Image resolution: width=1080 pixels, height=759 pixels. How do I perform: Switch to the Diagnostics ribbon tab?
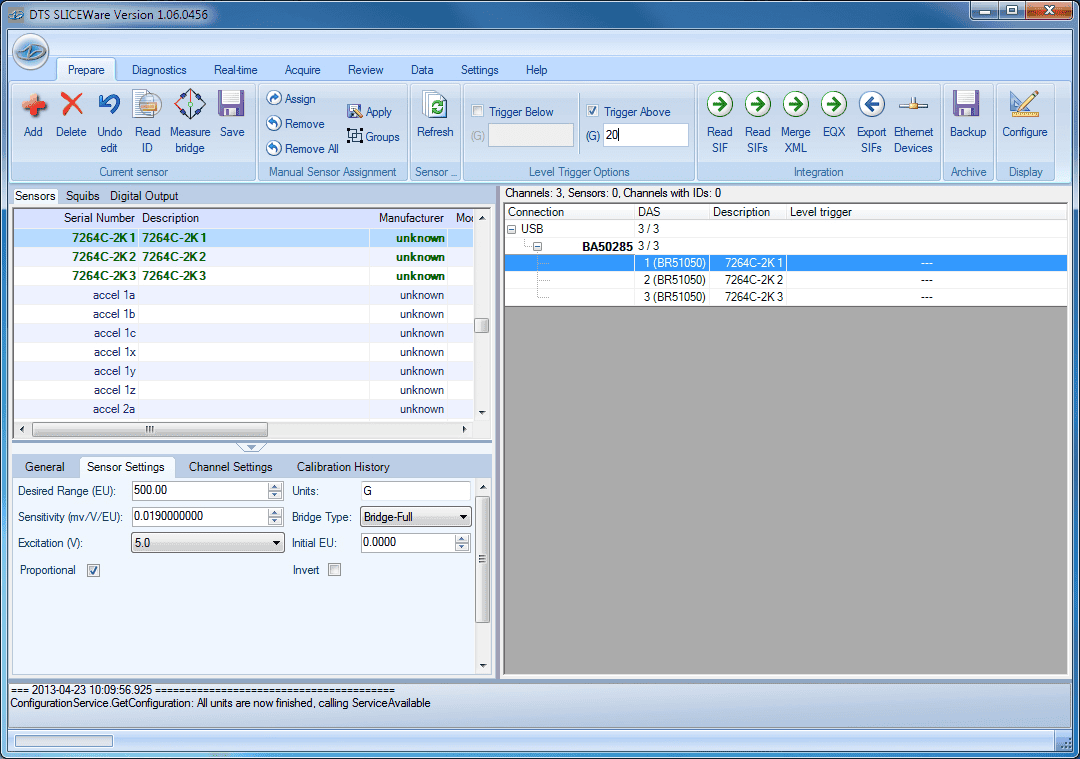coord(159,70)
